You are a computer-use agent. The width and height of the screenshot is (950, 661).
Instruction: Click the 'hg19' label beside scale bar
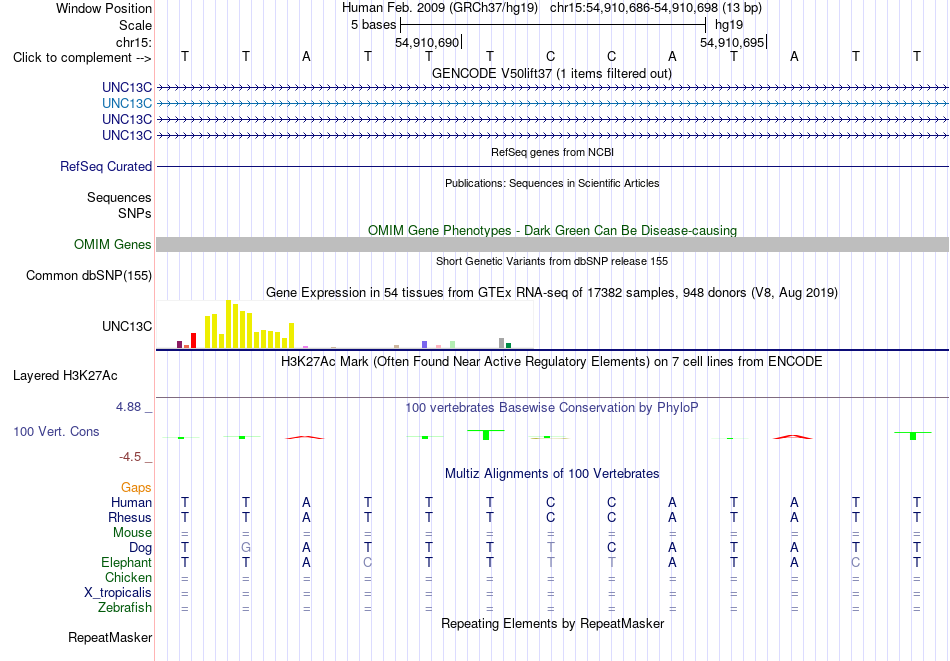[x=729, y=25]
